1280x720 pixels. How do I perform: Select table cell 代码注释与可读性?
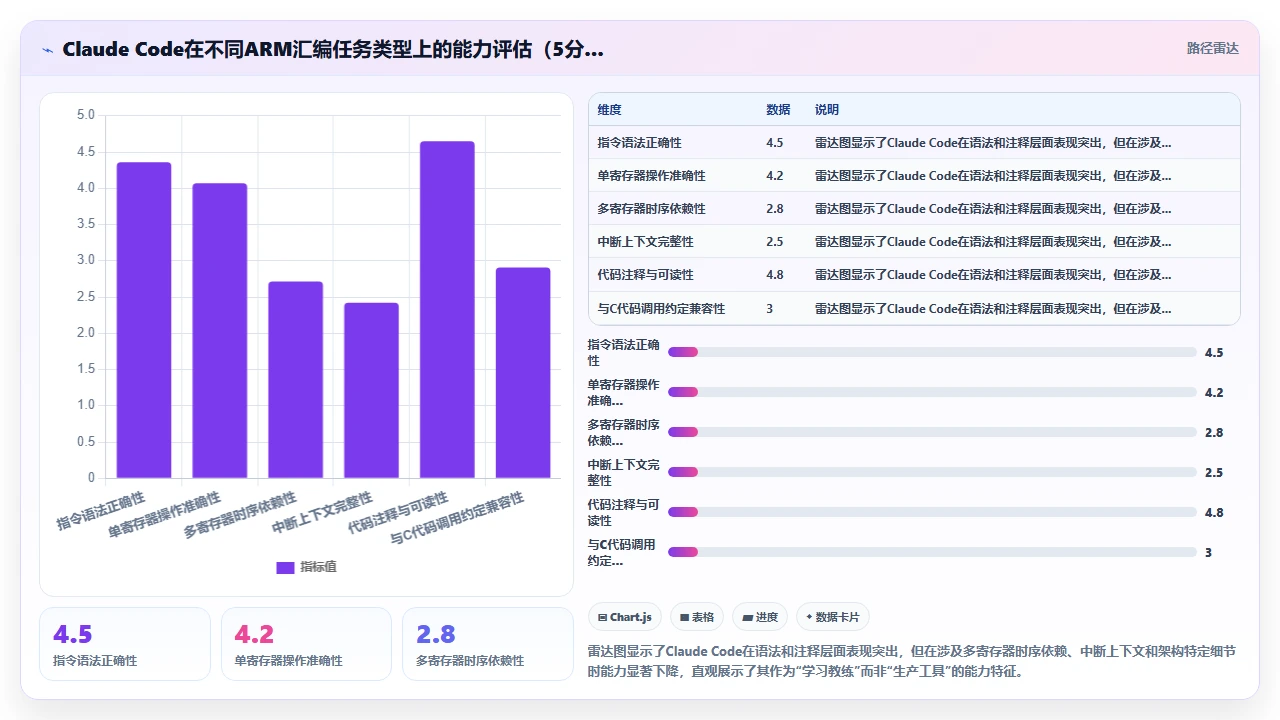(646, 275)
